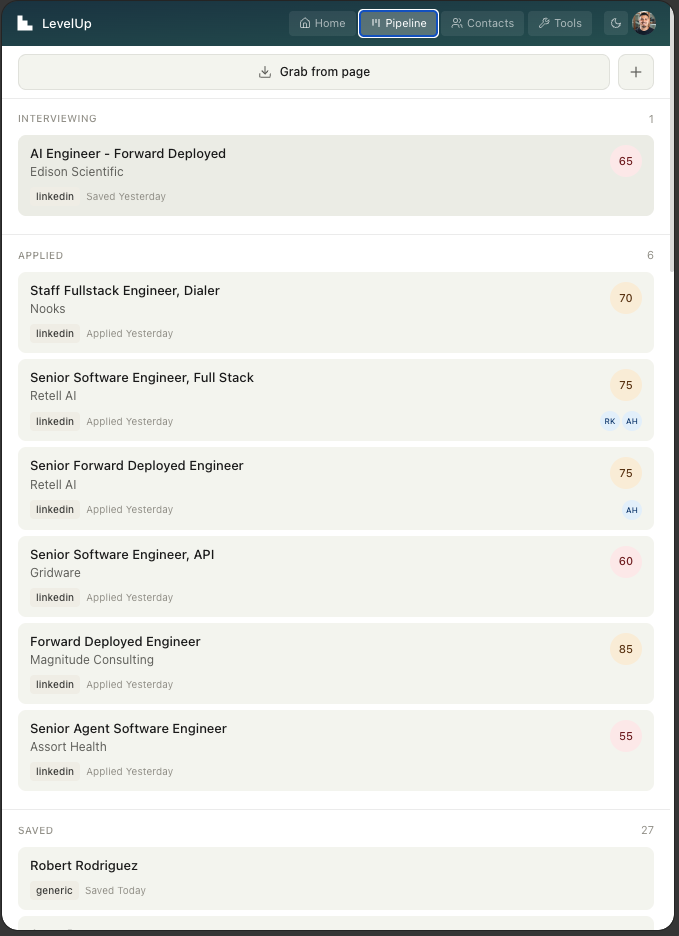Click the AH avatar on Senior Forward Deployed Engineer

632,510
